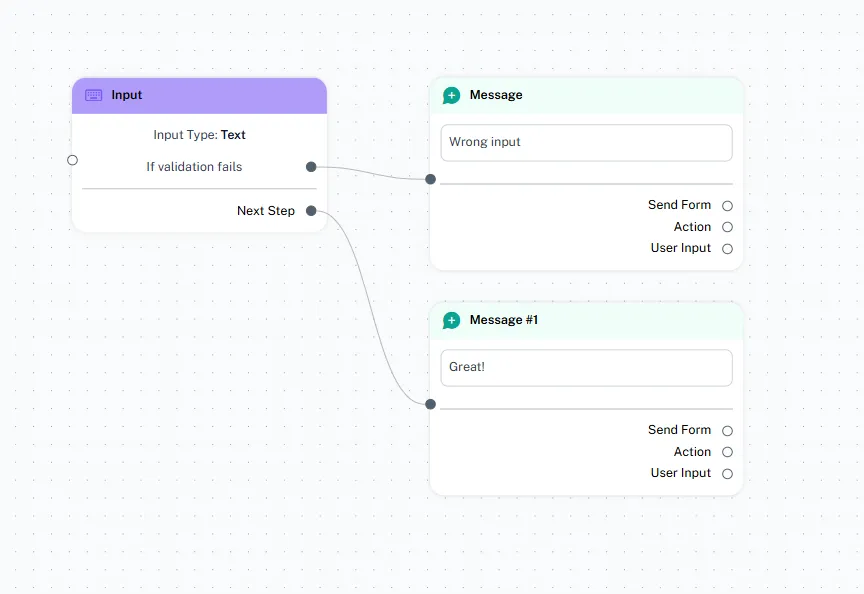Click the Send Form port on the Message node
The image size is (864, 594).
tap(727, 206)
